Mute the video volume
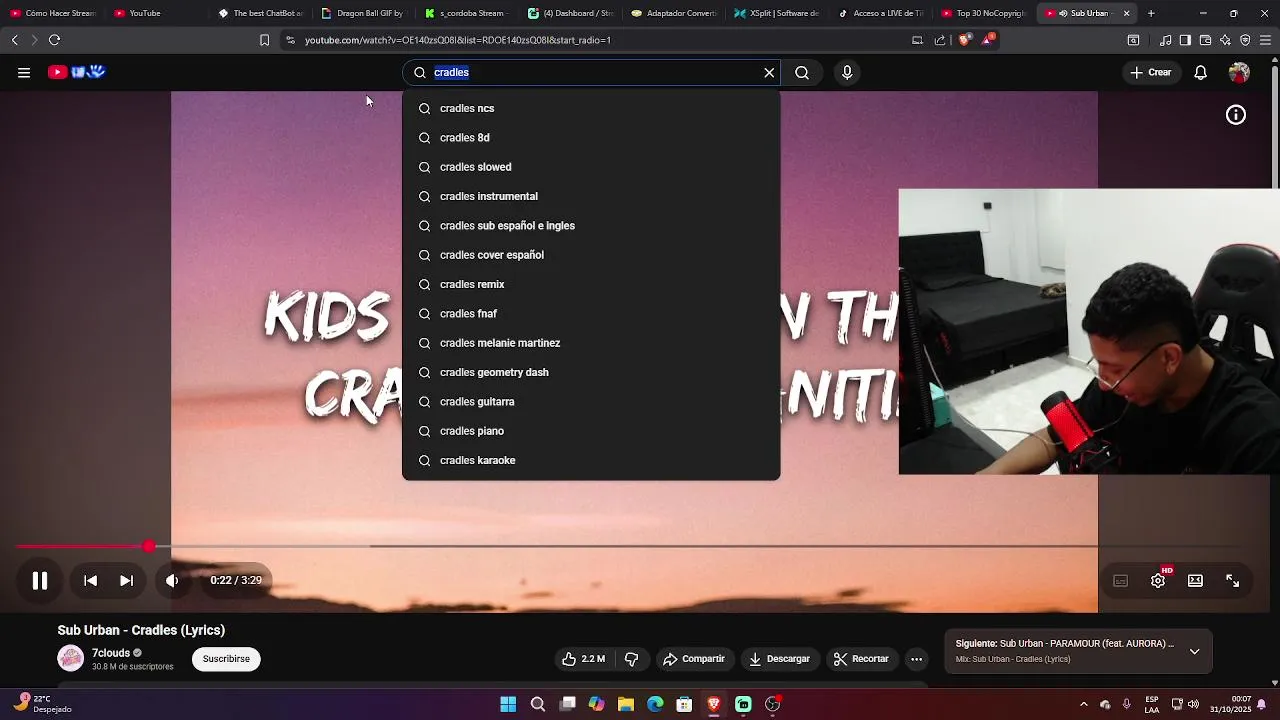 click(172, 580)
